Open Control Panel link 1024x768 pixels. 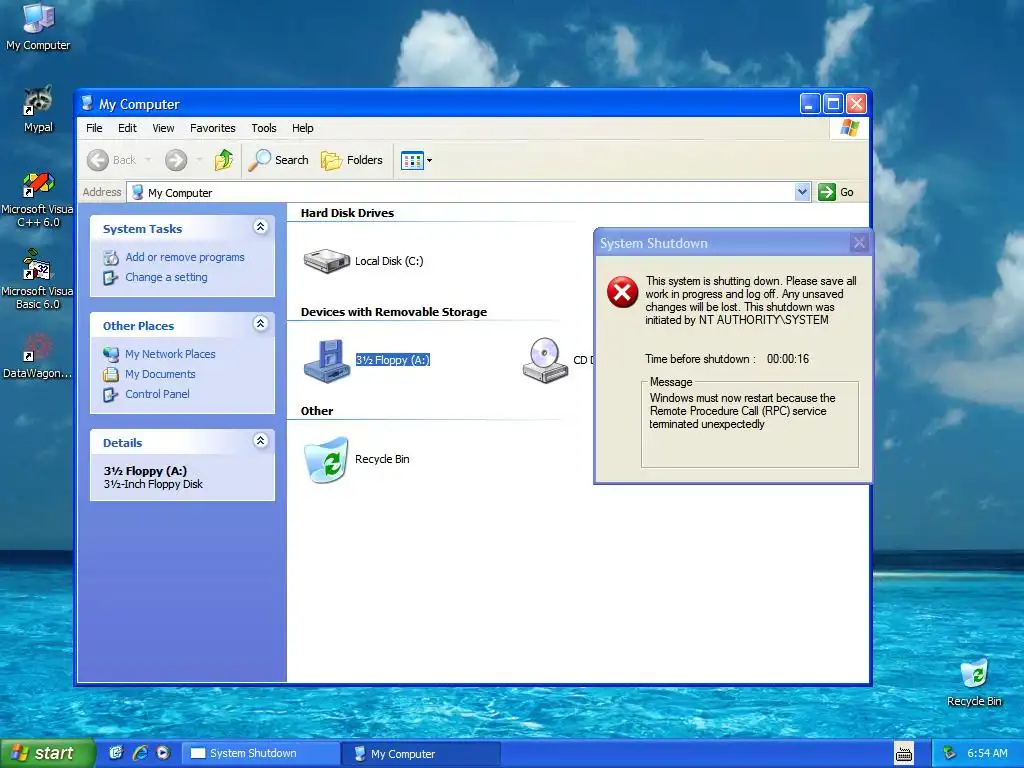click(157, 394)
